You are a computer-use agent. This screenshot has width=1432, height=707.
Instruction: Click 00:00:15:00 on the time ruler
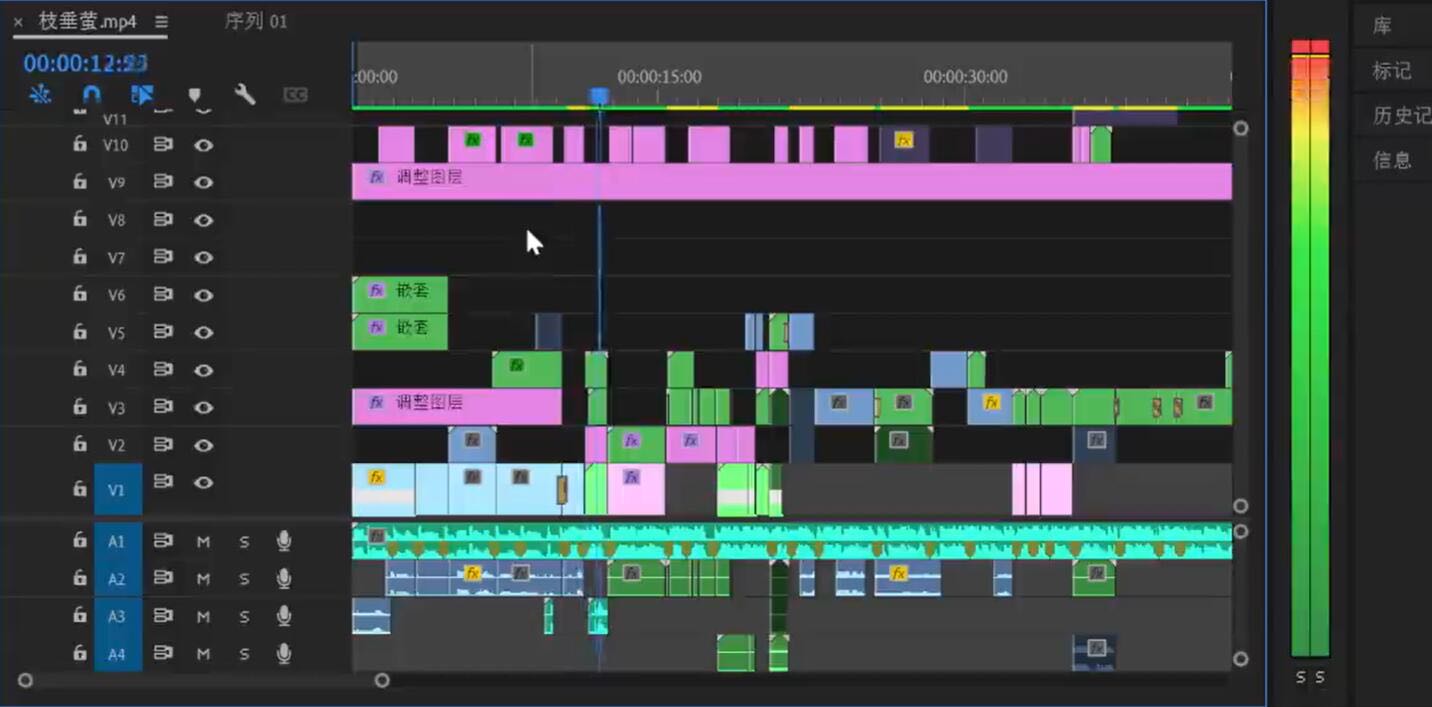click(x=659, y=77)
